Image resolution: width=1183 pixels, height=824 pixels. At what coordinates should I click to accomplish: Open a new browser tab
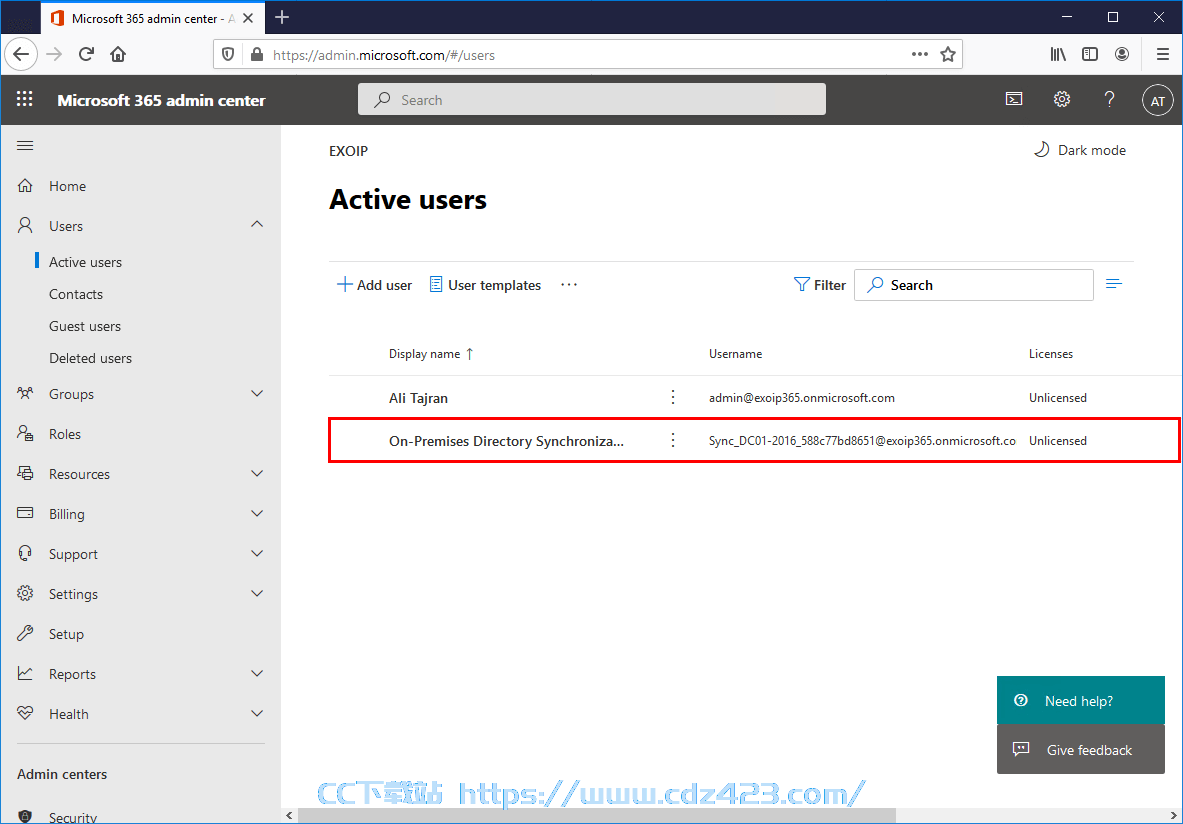tap(282, 17)
